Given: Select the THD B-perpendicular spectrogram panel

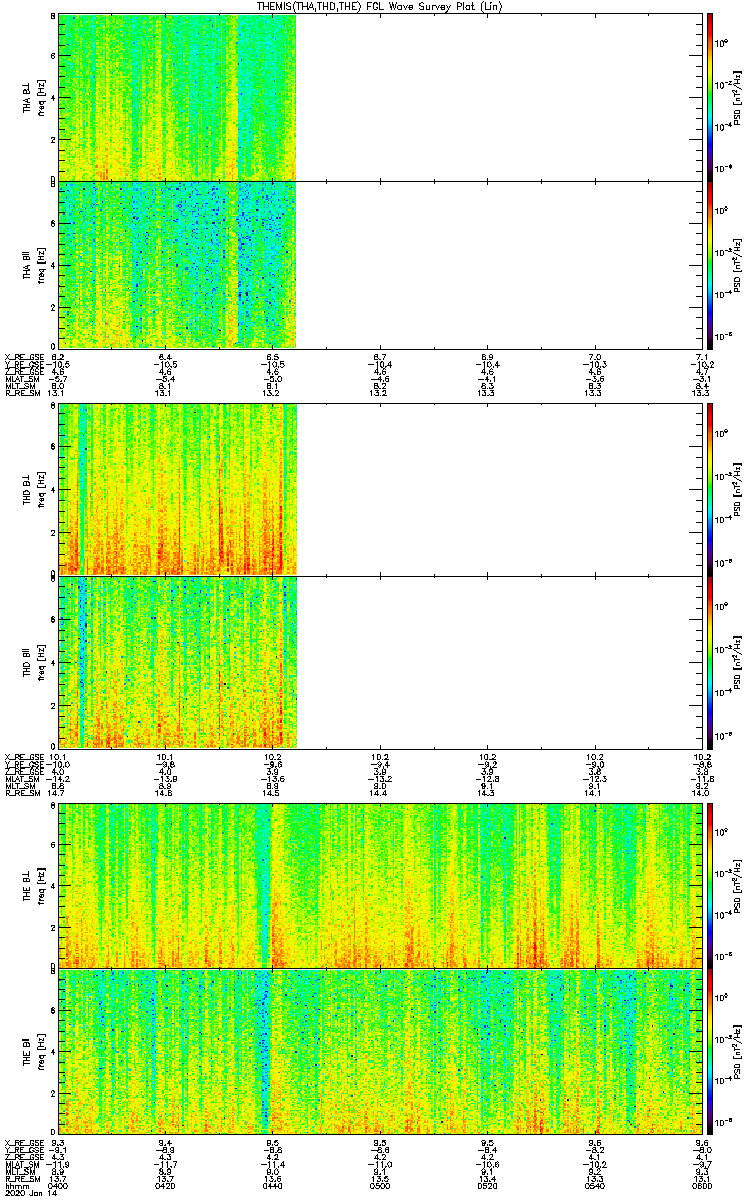Looking at the screenshot, I should pos(380,490).
